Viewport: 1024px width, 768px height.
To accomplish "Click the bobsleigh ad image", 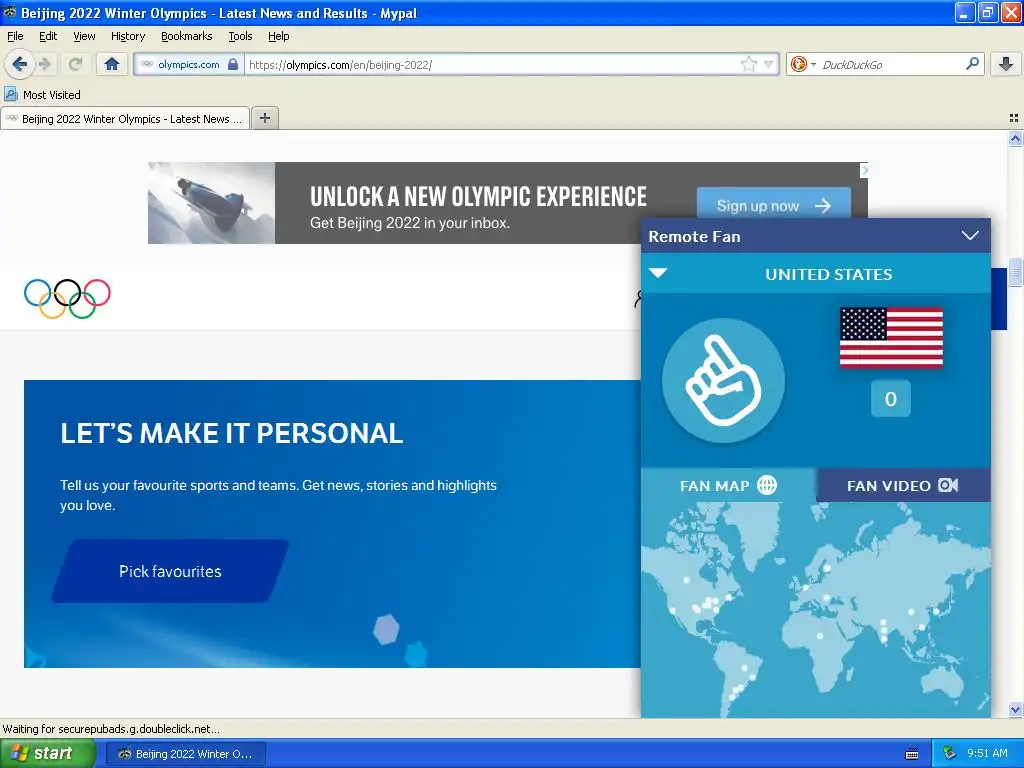I will 211,202.
